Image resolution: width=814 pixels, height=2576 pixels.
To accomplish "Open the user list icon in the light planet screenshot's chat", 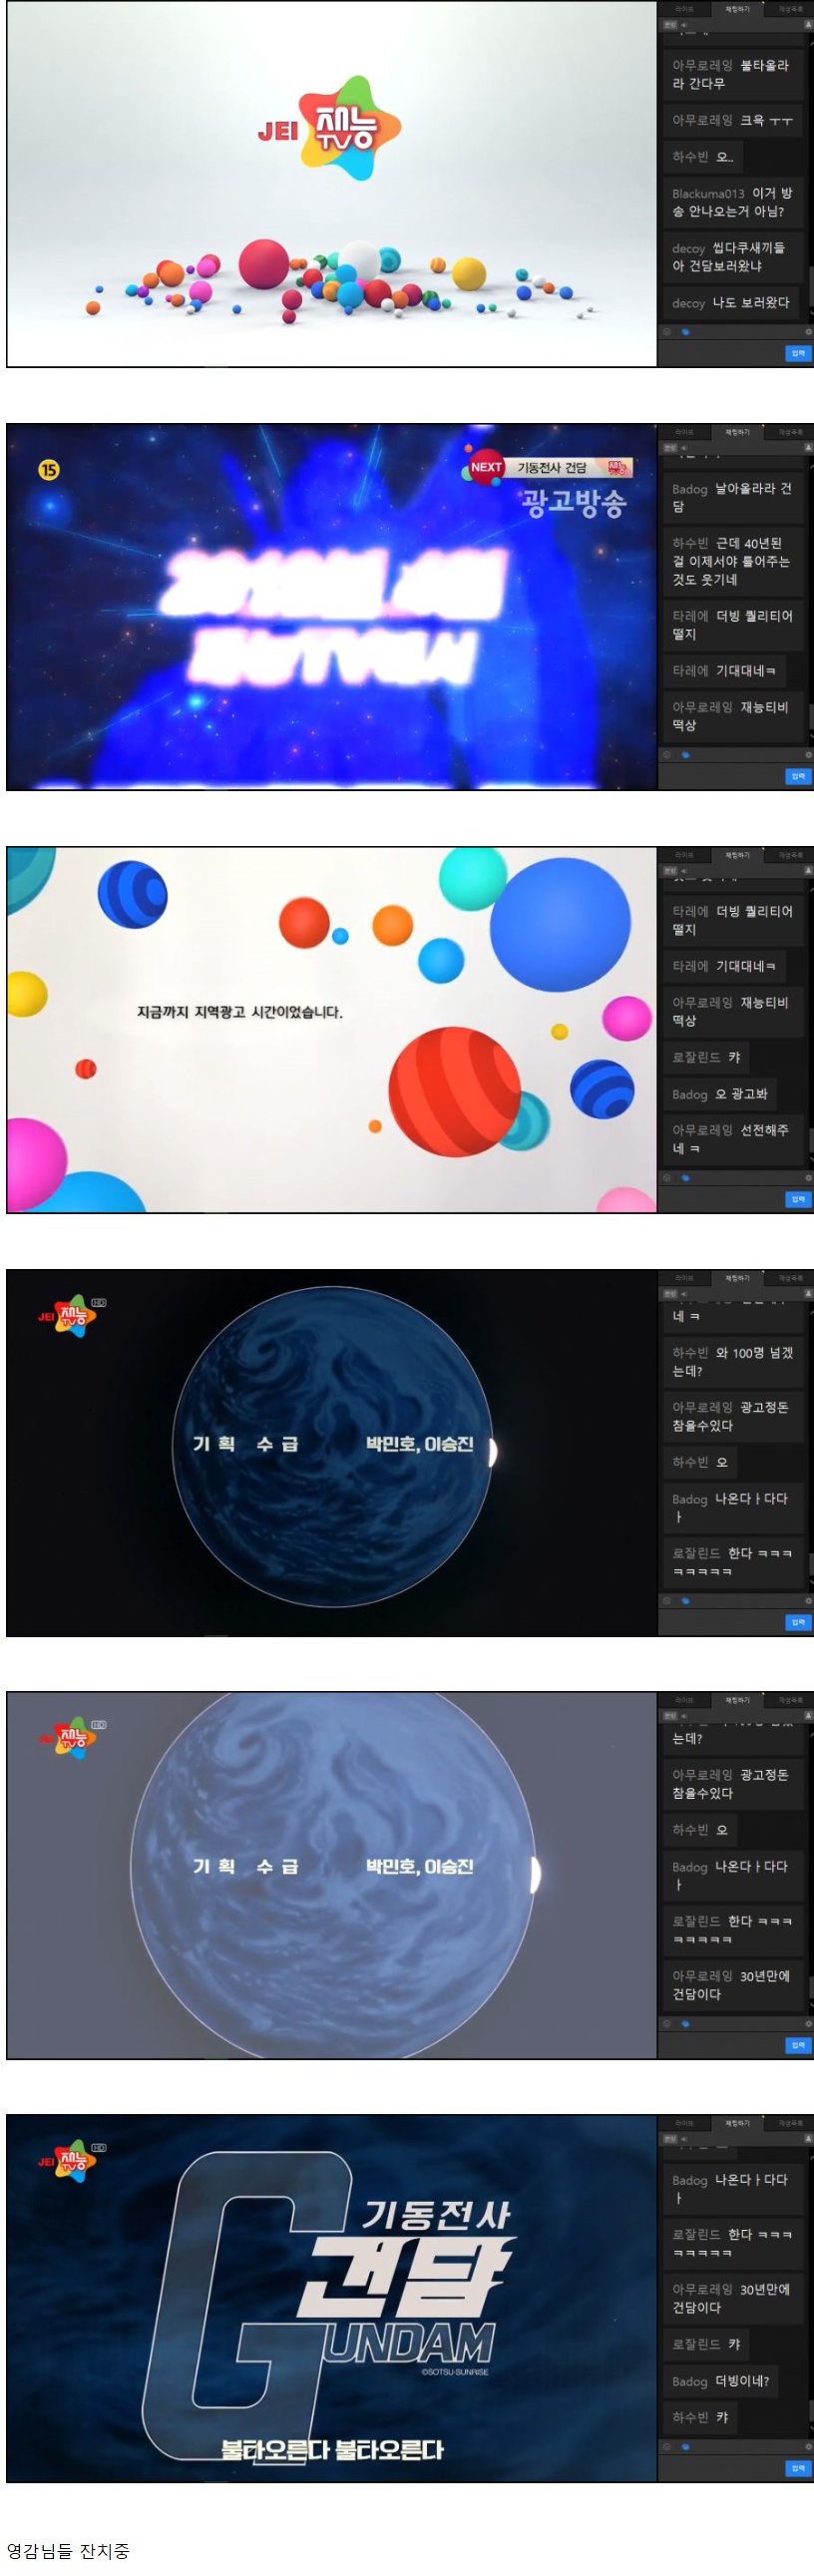I will click(x=808, y=1715).
